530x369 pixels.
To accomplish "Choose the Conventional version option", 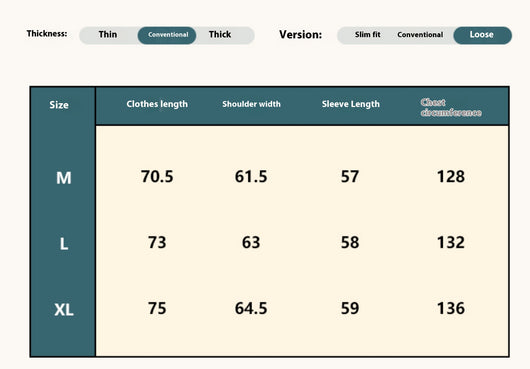I will (420, 35).
